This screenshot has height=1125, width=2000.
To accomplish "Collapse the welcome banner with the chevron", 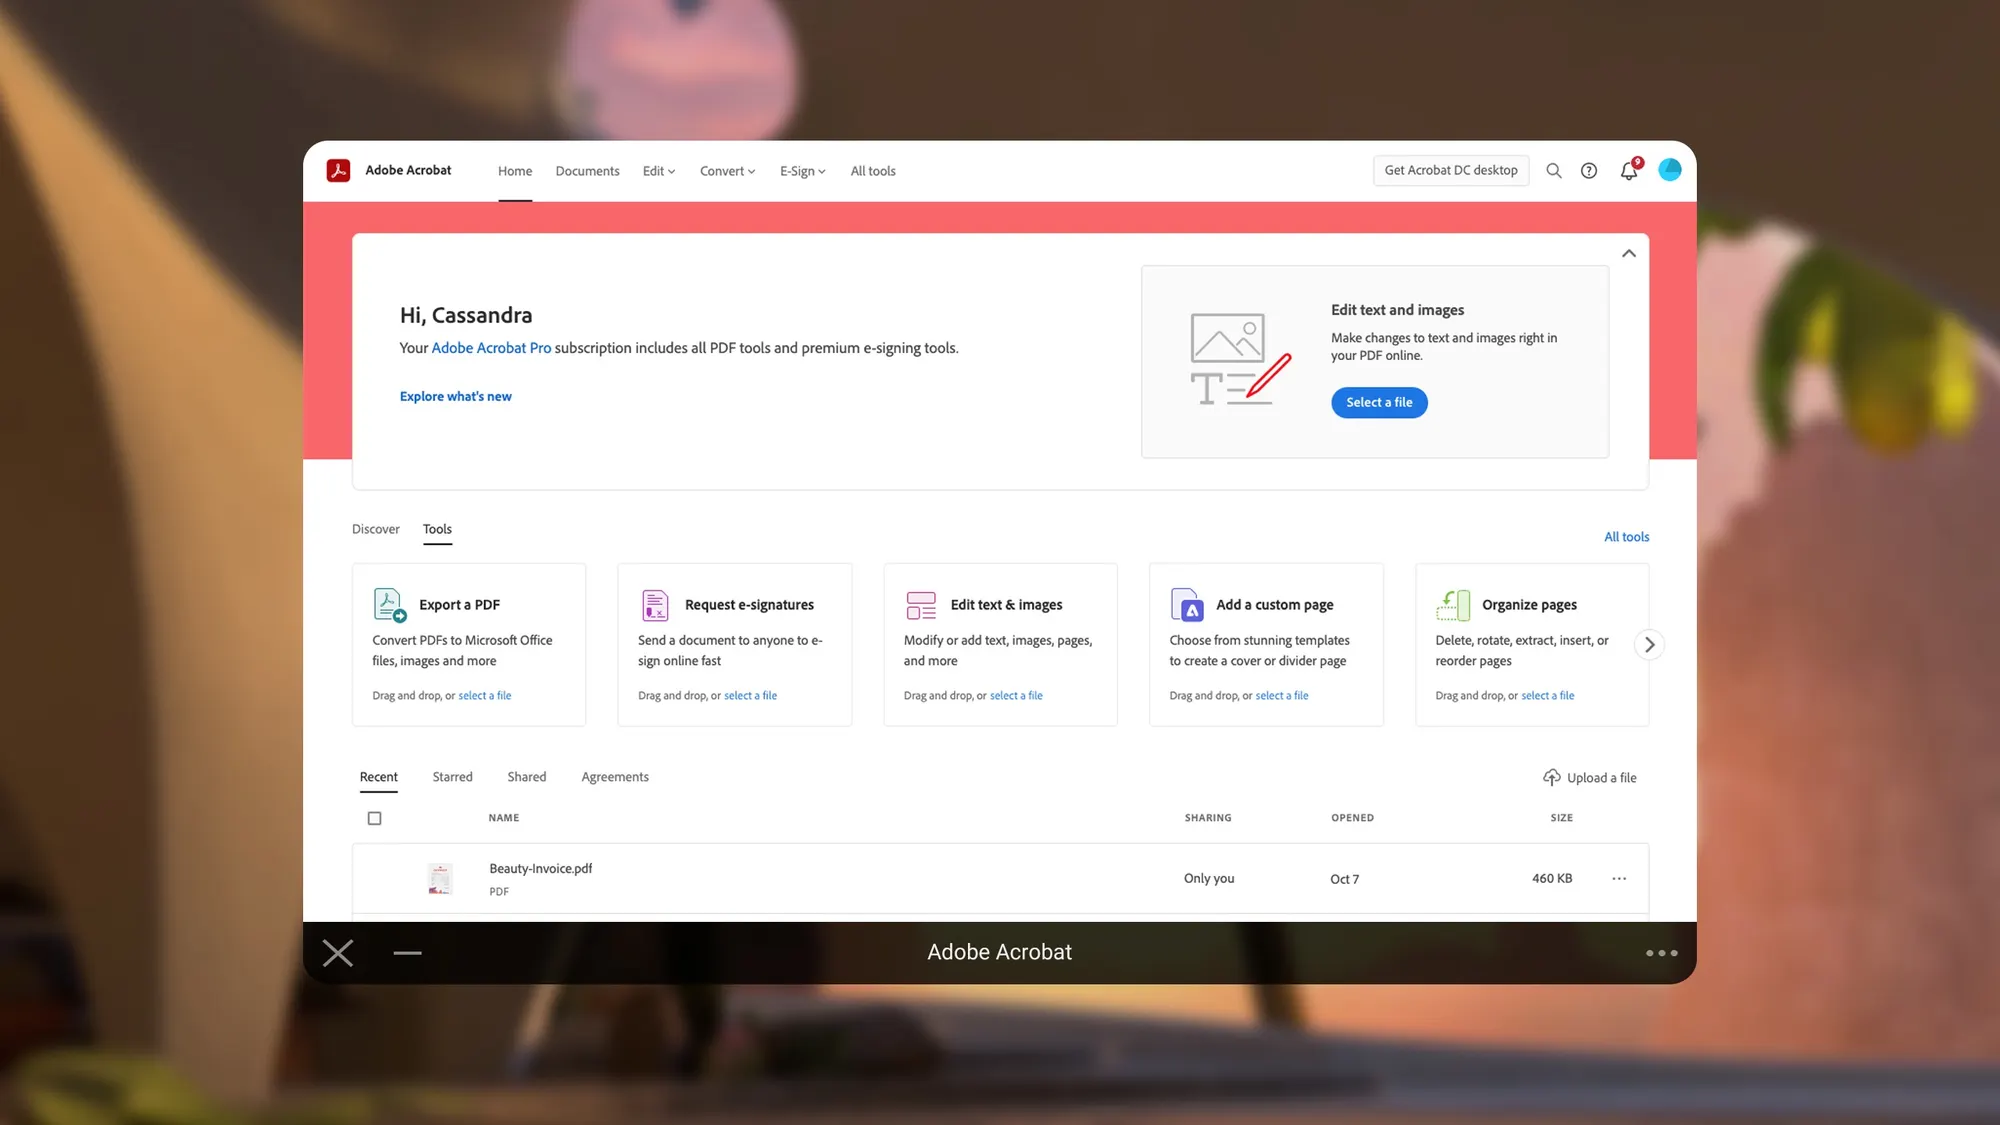I will [x=1628, y=253].
